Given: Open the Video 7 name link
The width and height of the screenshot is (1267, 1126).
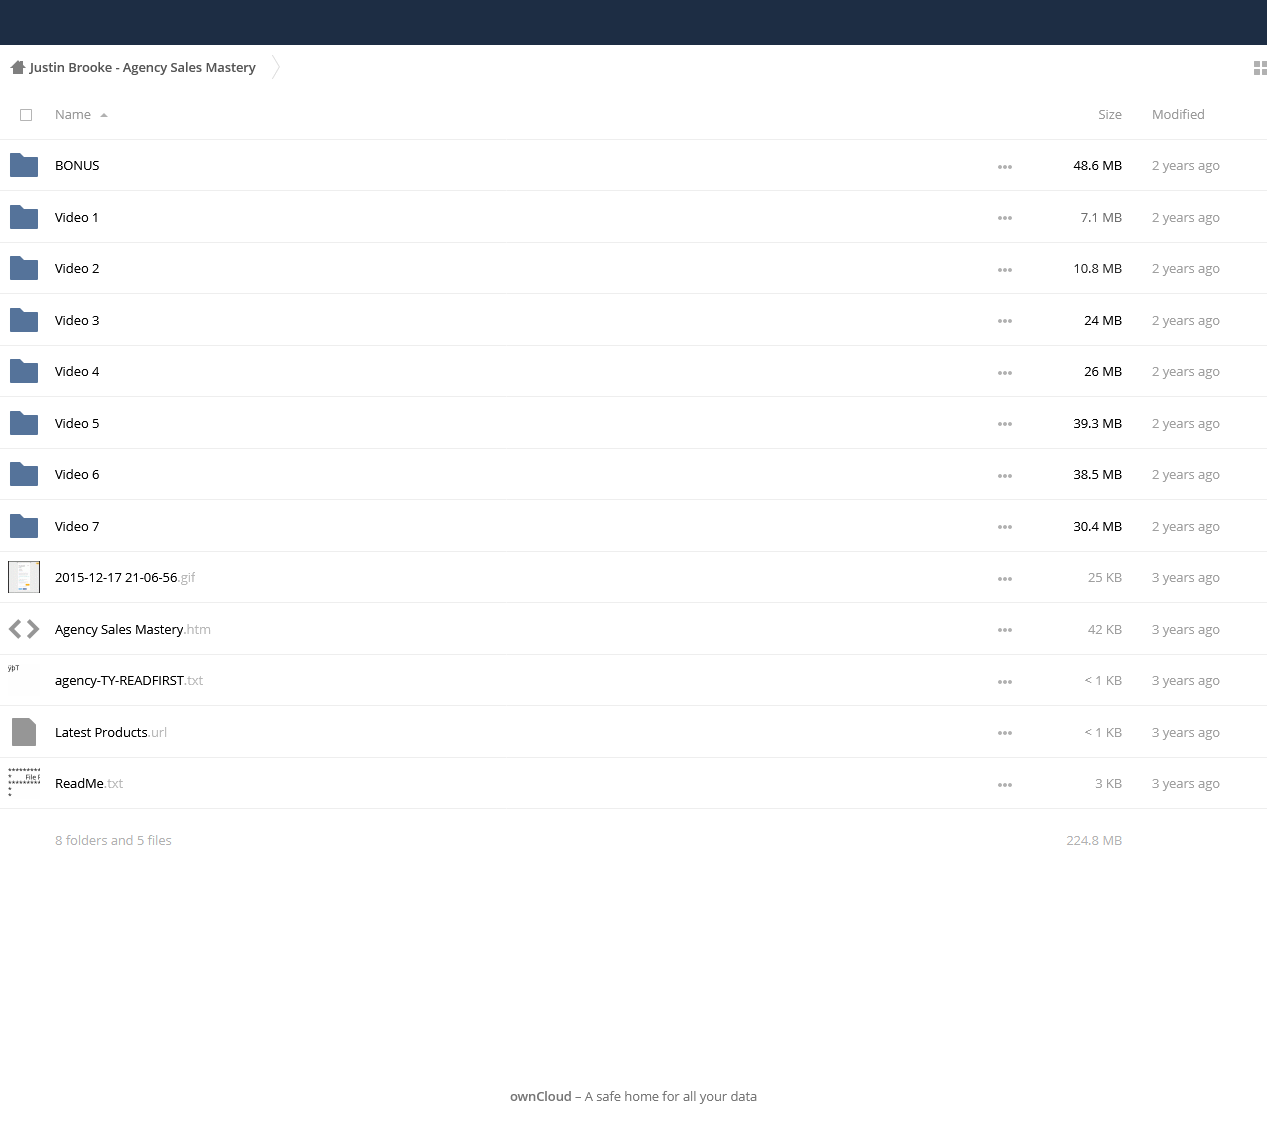Looking at the screenshot, I should (77, 526).
